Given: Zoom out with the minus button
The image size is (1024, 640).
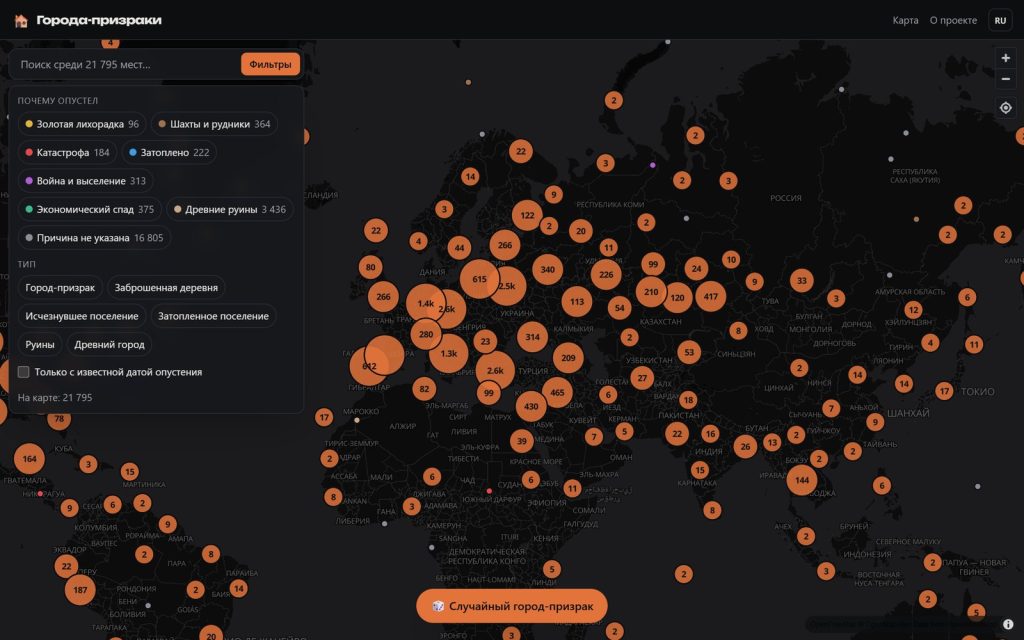Looking at the screenshot, I should click(1006, 79).
